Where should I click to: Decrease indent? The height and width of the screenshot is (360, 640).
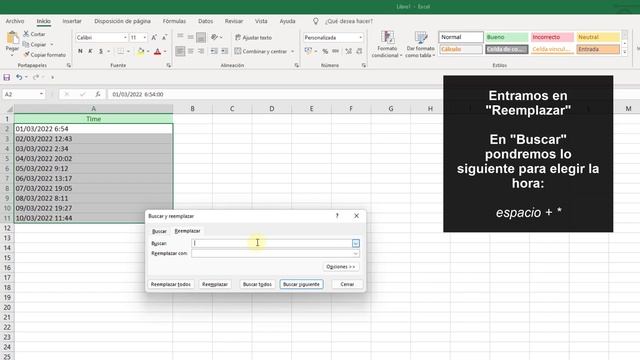point(214,51)
